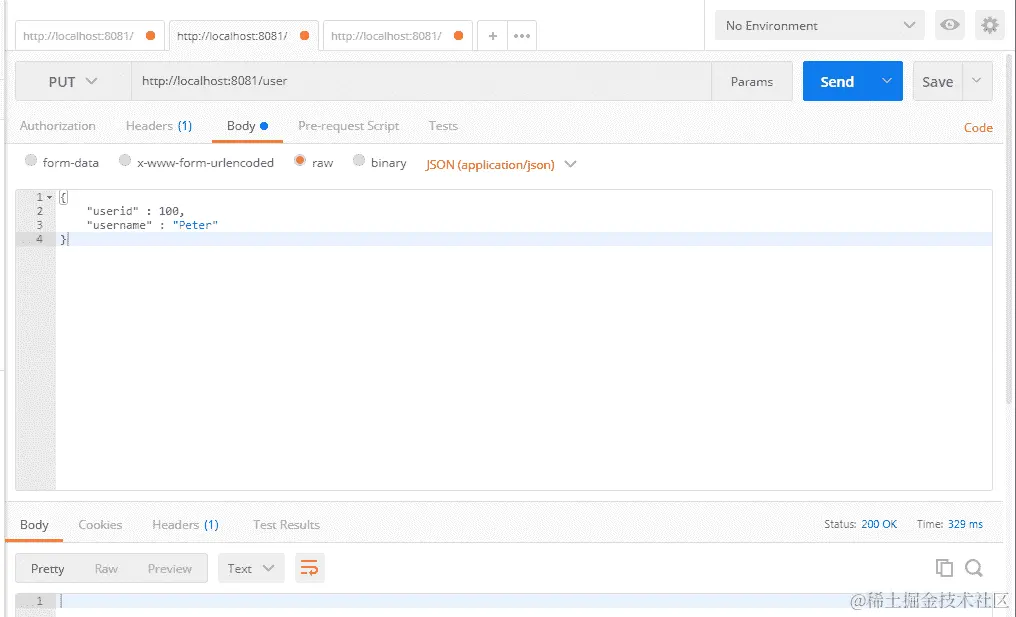
Task: Open tab options three-dot menu
Action: point(522,36)
